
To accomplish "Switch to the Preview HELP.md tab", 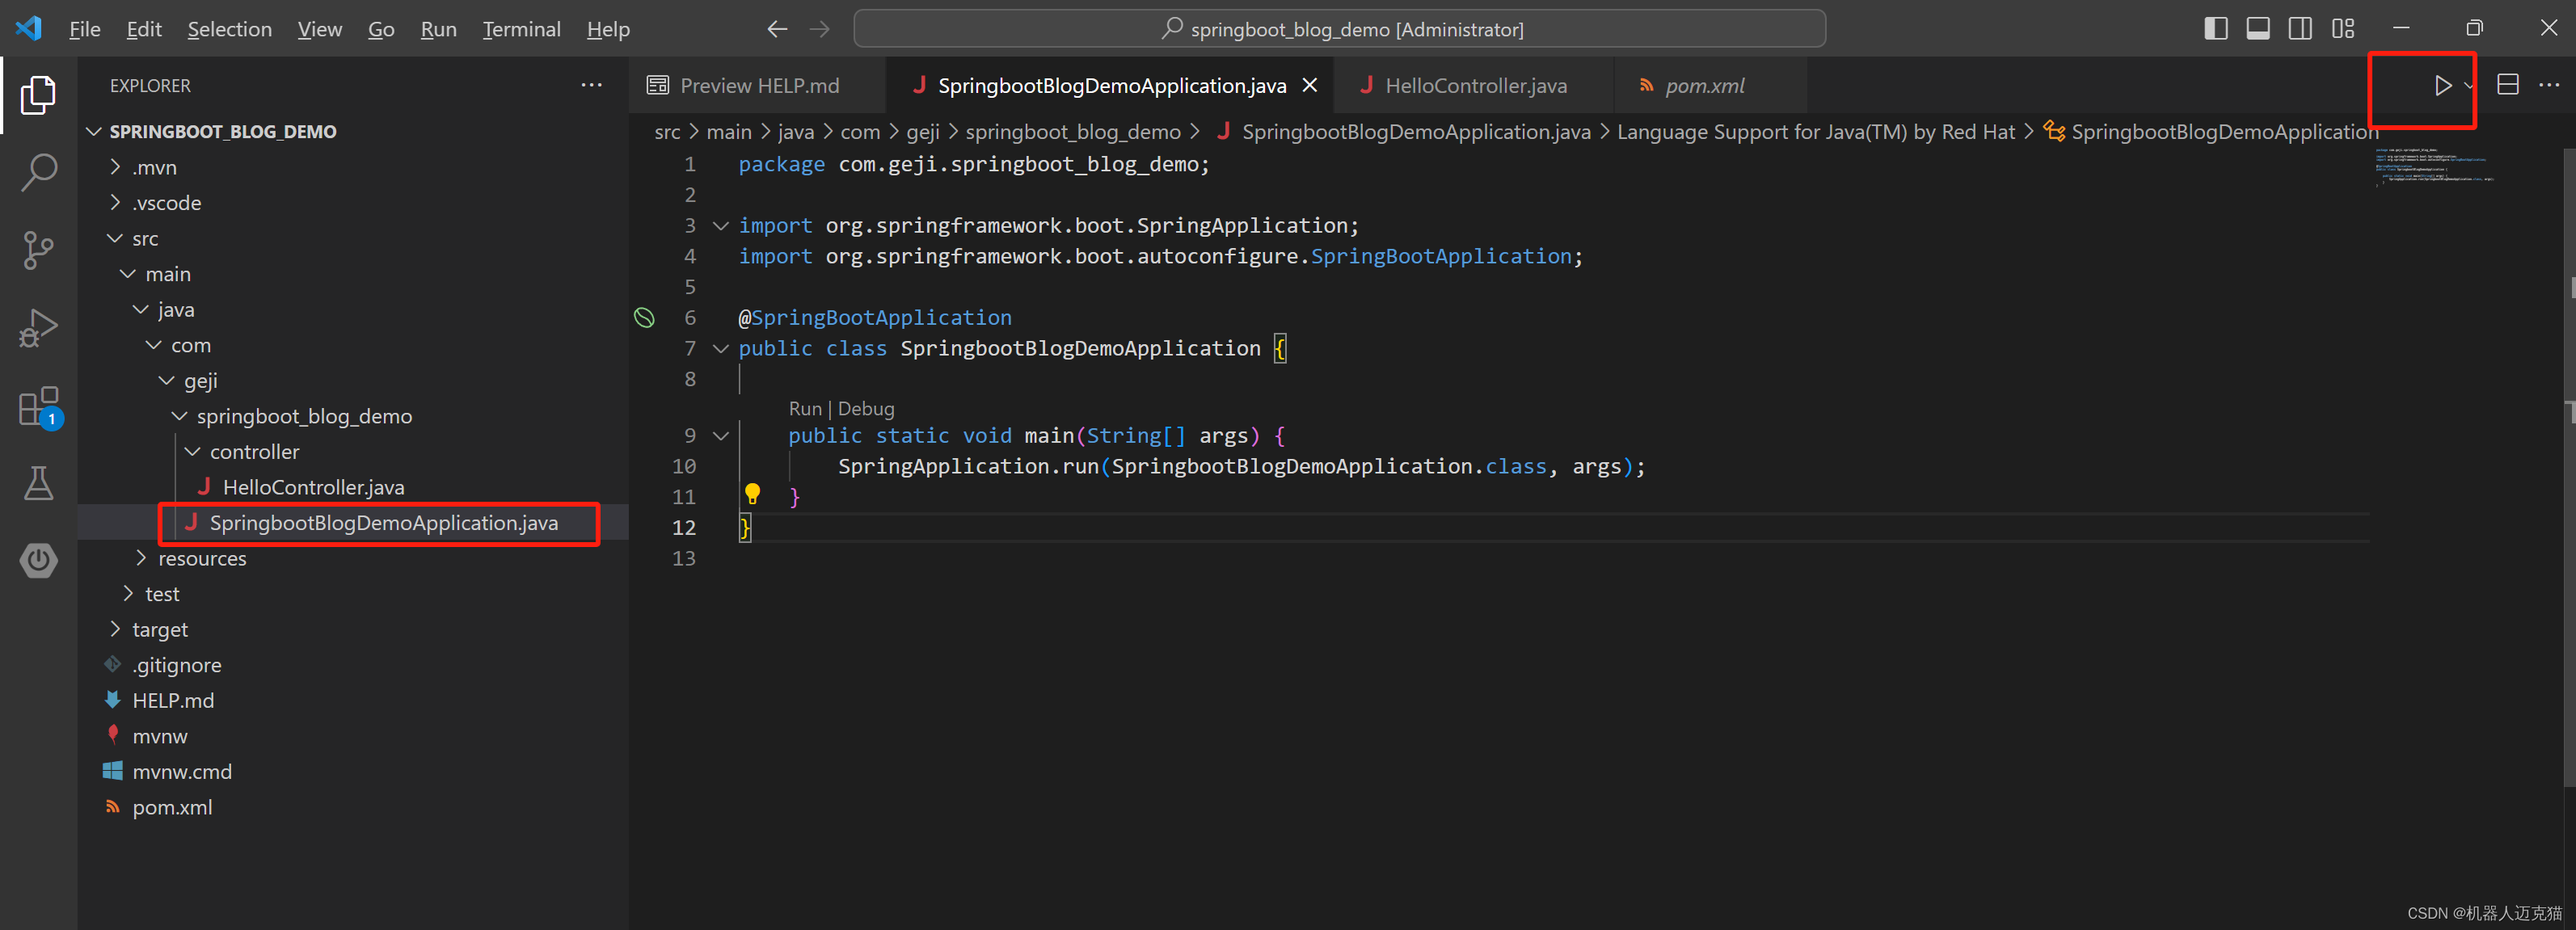I will coord(757,86).
